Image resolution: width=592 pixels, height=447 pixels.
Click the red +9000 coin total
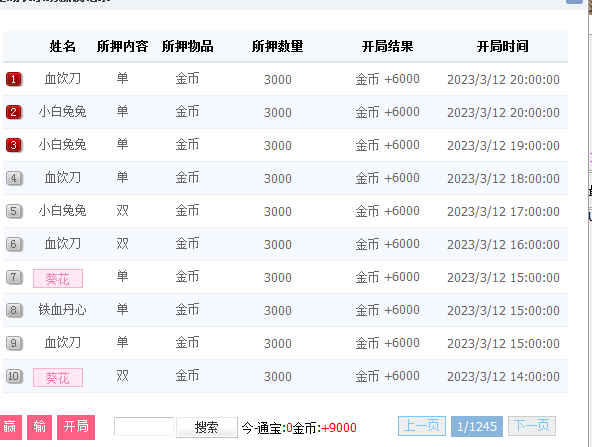339,428
